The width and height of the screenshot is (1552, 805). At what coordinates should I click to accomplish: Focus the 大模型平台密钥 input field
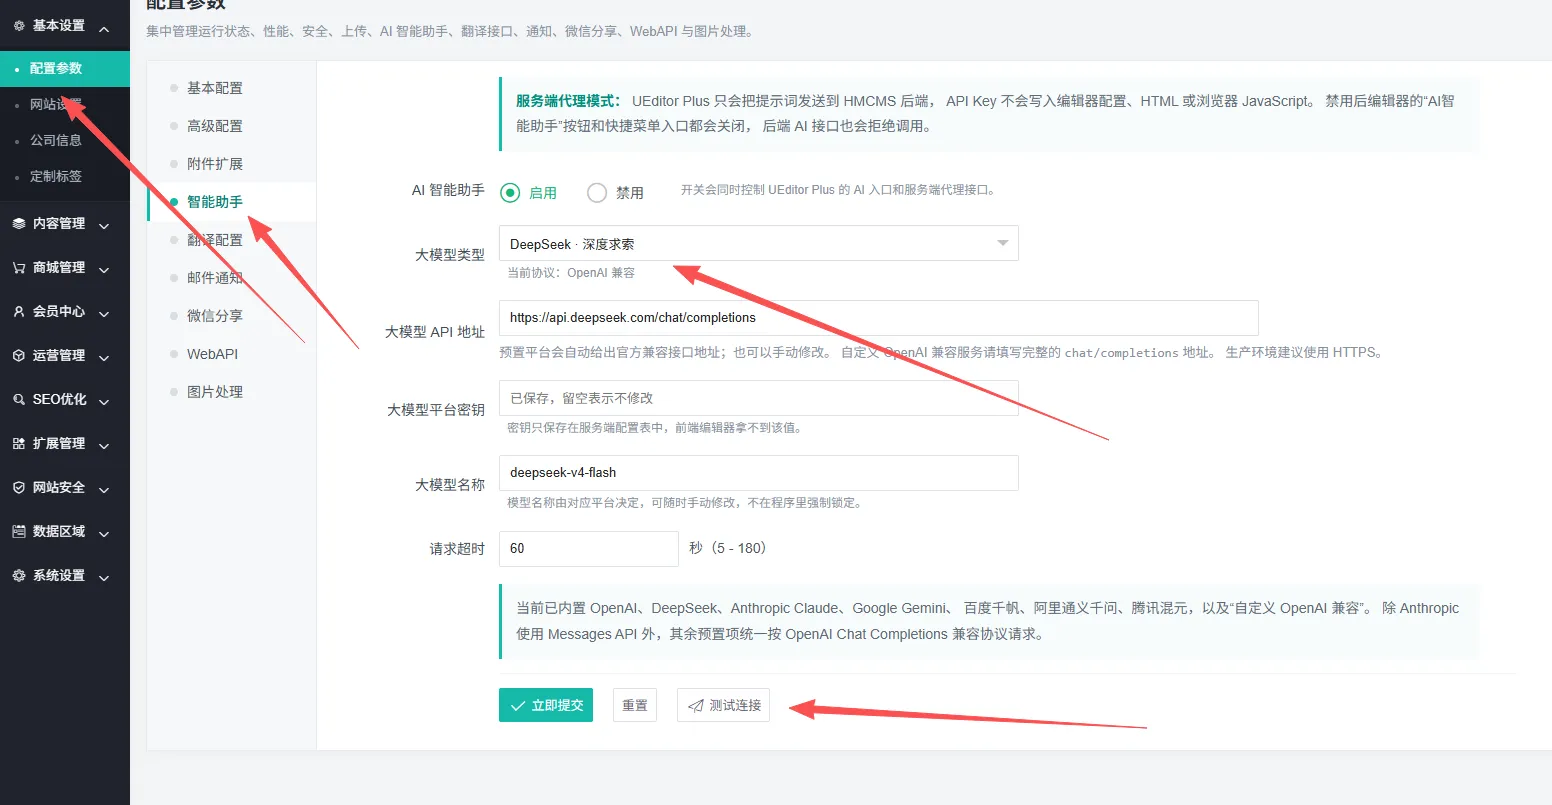pyautogui.click(x=759, y=398)
